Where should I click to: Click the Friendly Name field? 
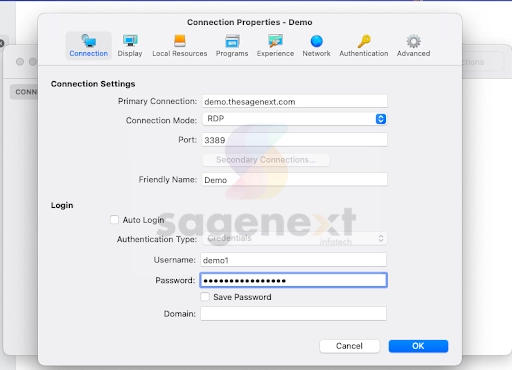(x=294, y=180)
